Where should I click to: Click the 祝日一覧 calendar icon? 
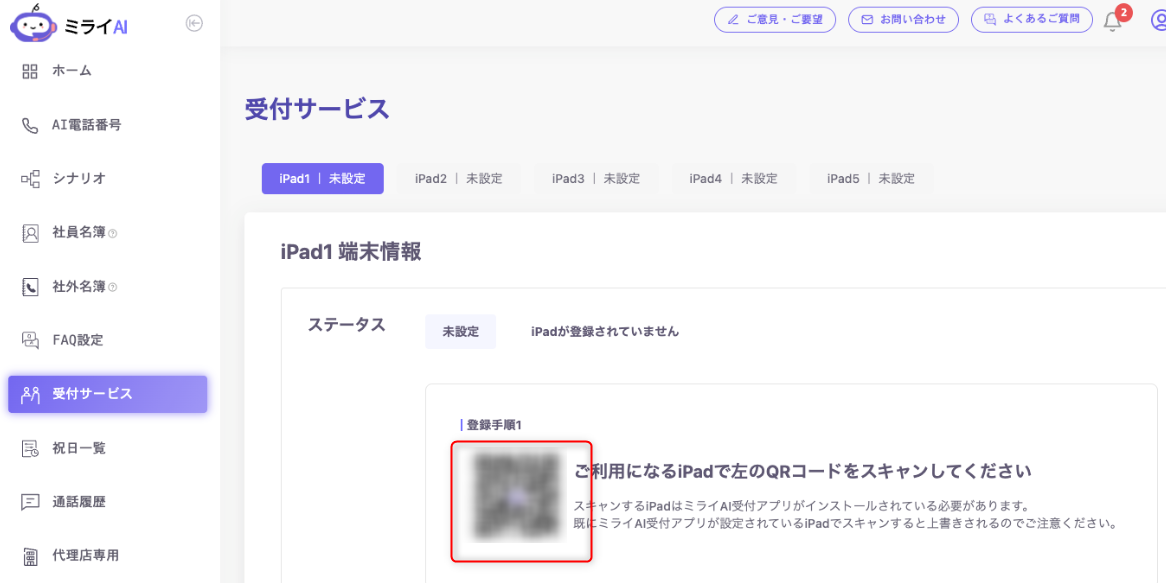pyautogui.click(x=30, y=448)
